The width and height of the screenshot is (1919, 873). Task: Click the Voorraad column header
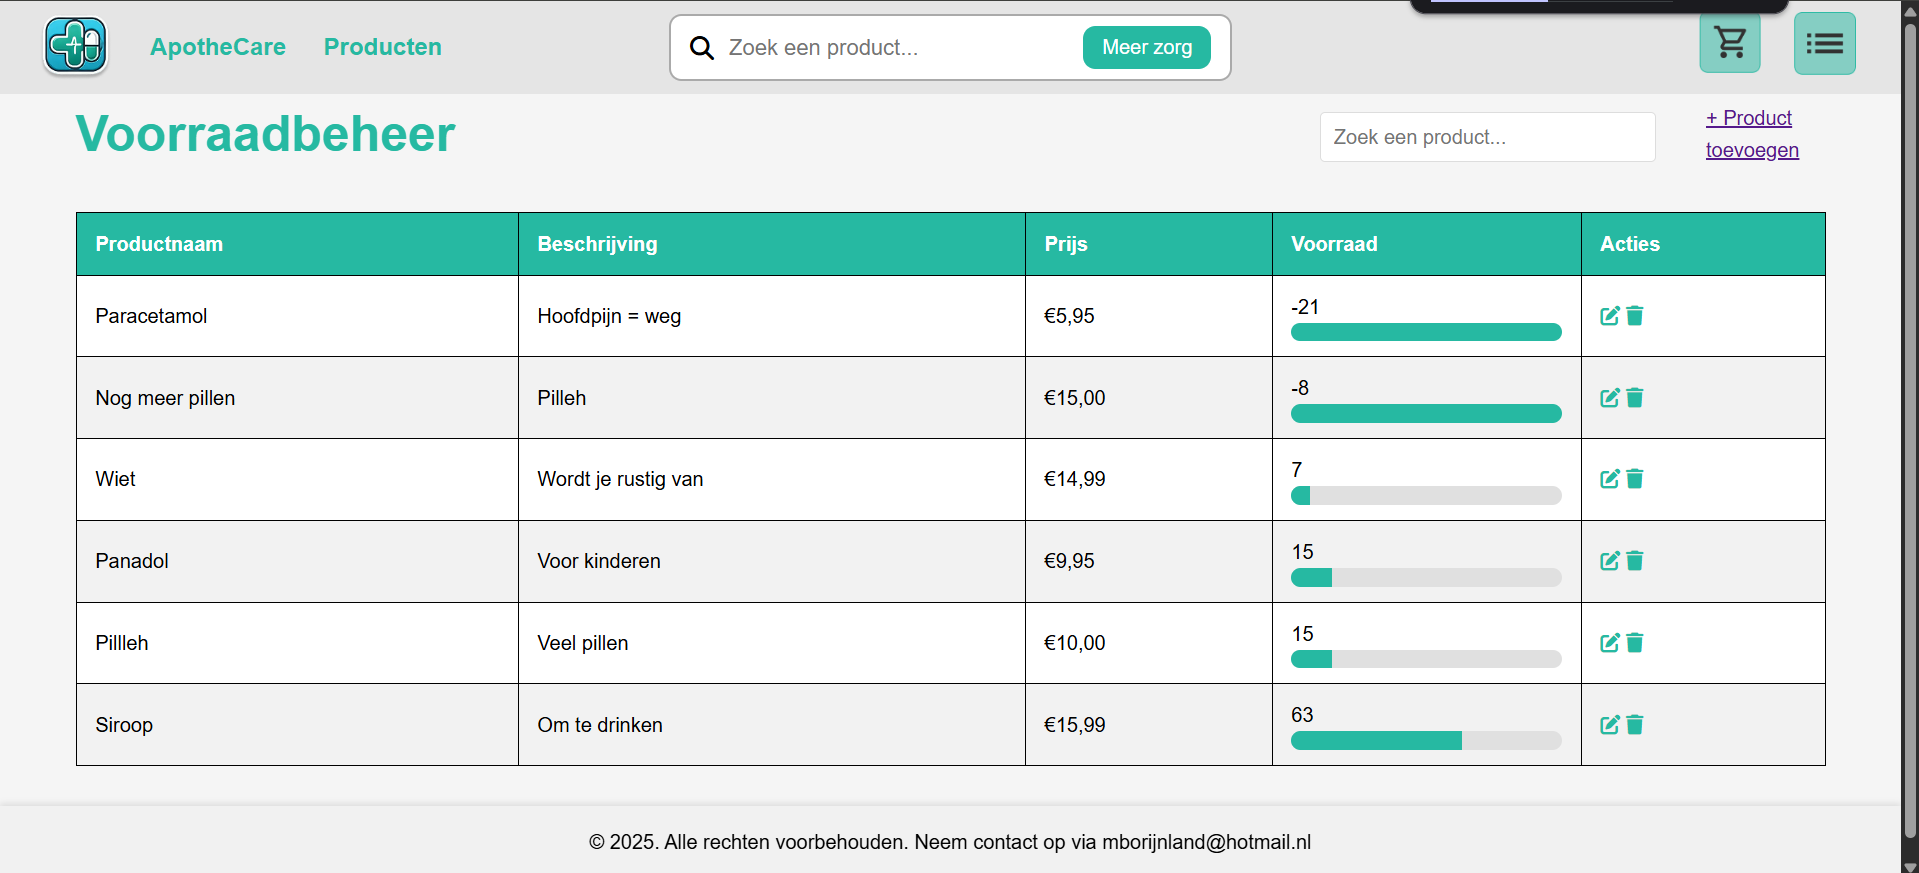tap(1334, 244)
